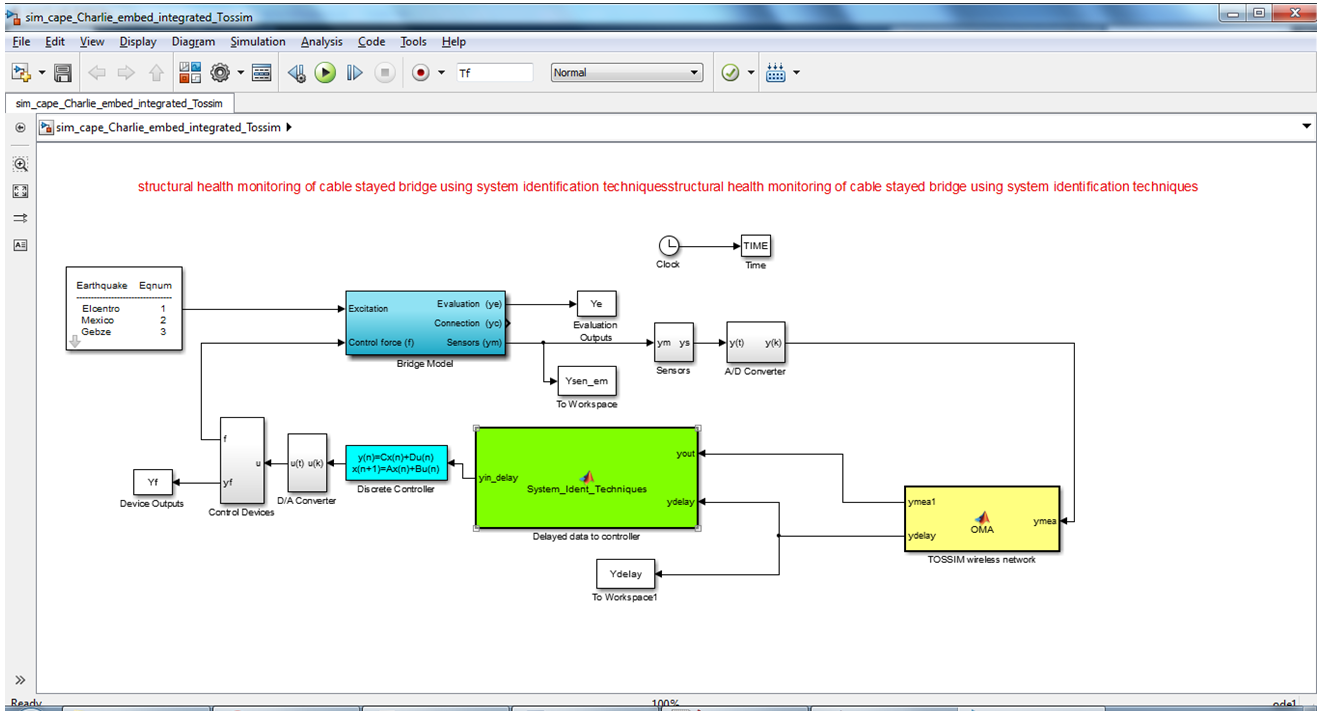Open the File menu
Image resolution: width=1321 pixels, height=711 pixels.
[21, 42]
